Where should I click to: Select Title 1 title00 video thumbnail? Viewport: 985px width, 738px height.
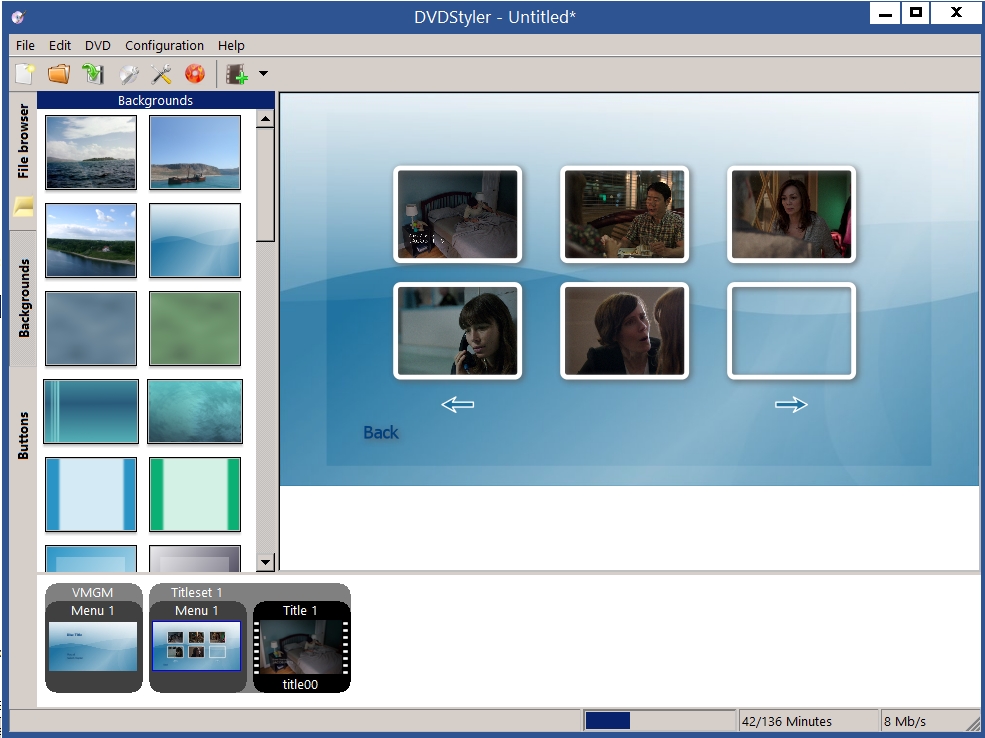tap(301, 646)
